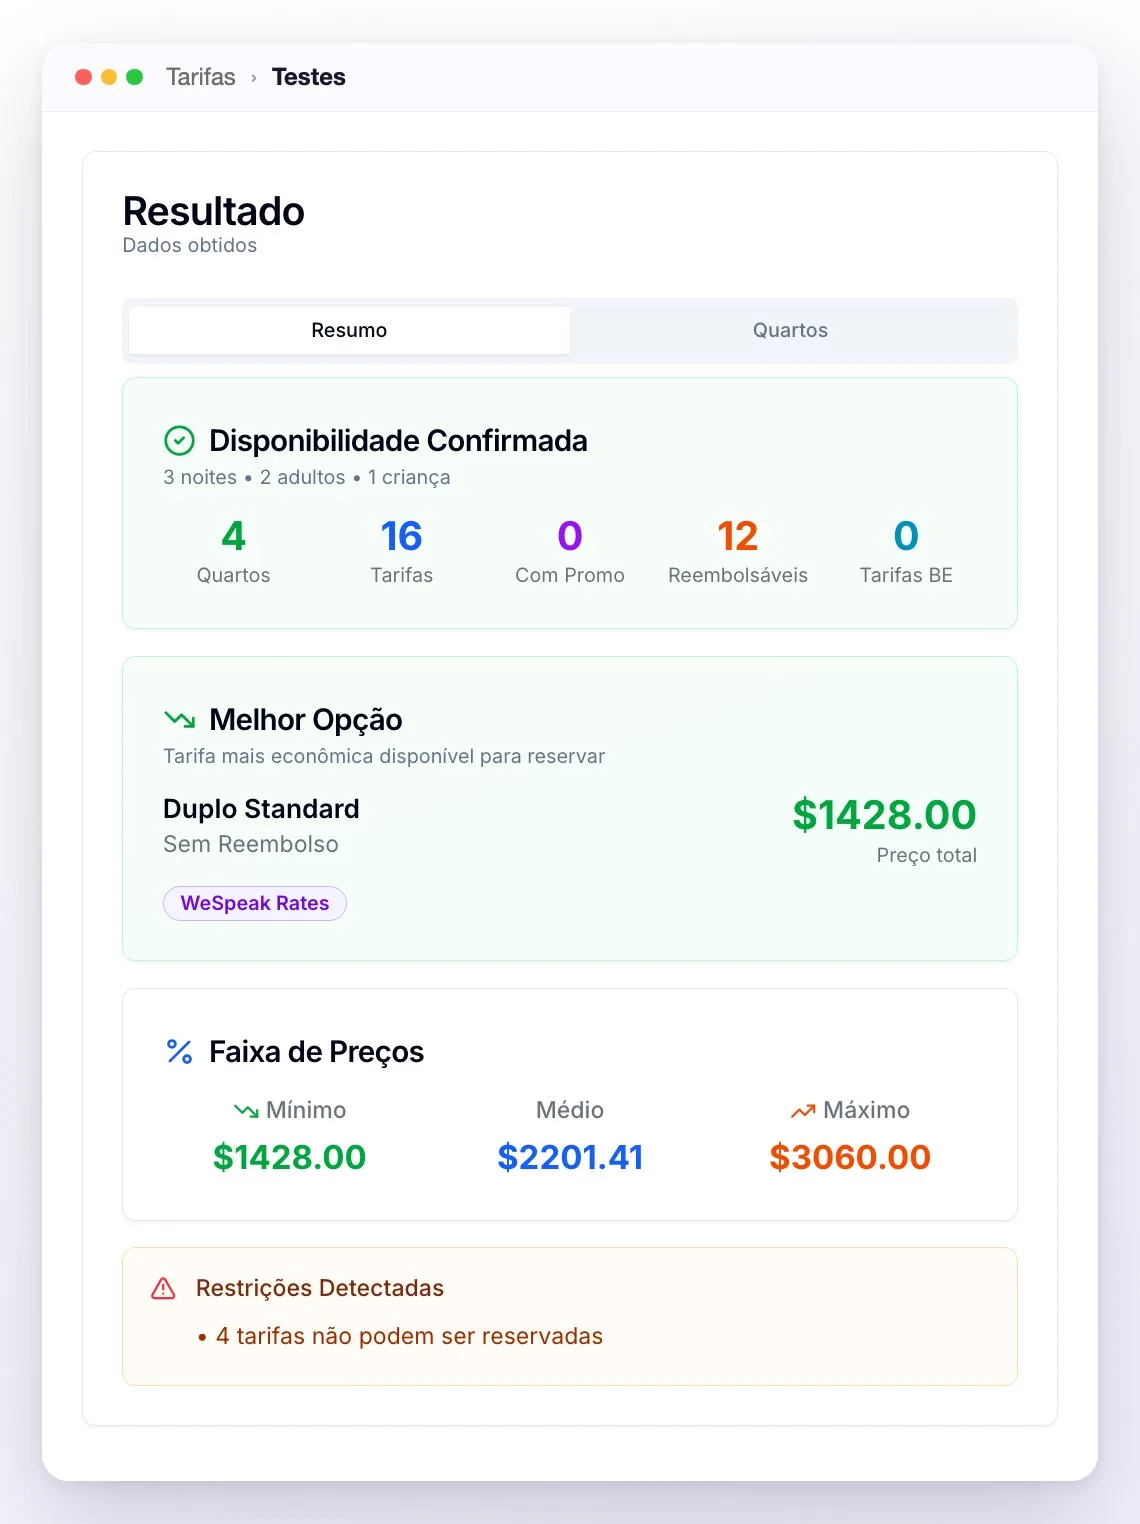Image resolution: width=1140 pixels, height=1524 pixels.
Task: Click the Com Promo label
Action: [570, 575]
